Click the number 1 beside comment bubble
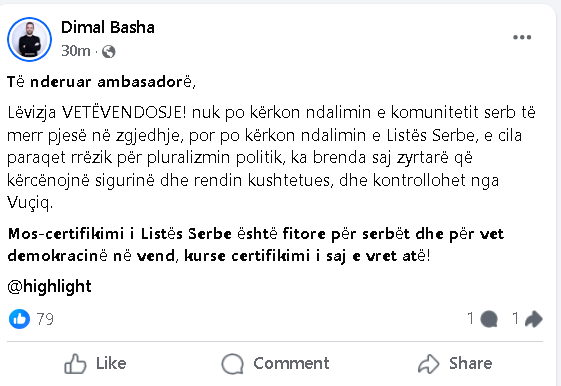This screenshot has height=386, width=561. coord(471,318)
